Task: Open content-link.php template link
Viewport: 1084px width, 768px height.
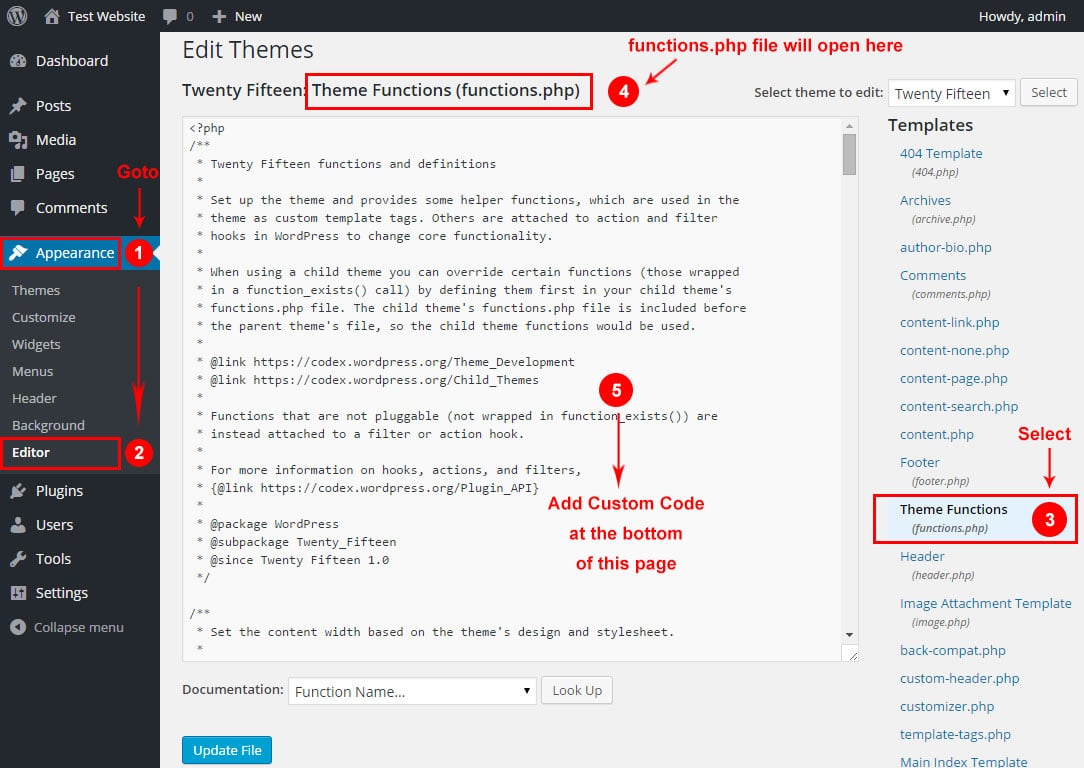Action: pos(950,322)
